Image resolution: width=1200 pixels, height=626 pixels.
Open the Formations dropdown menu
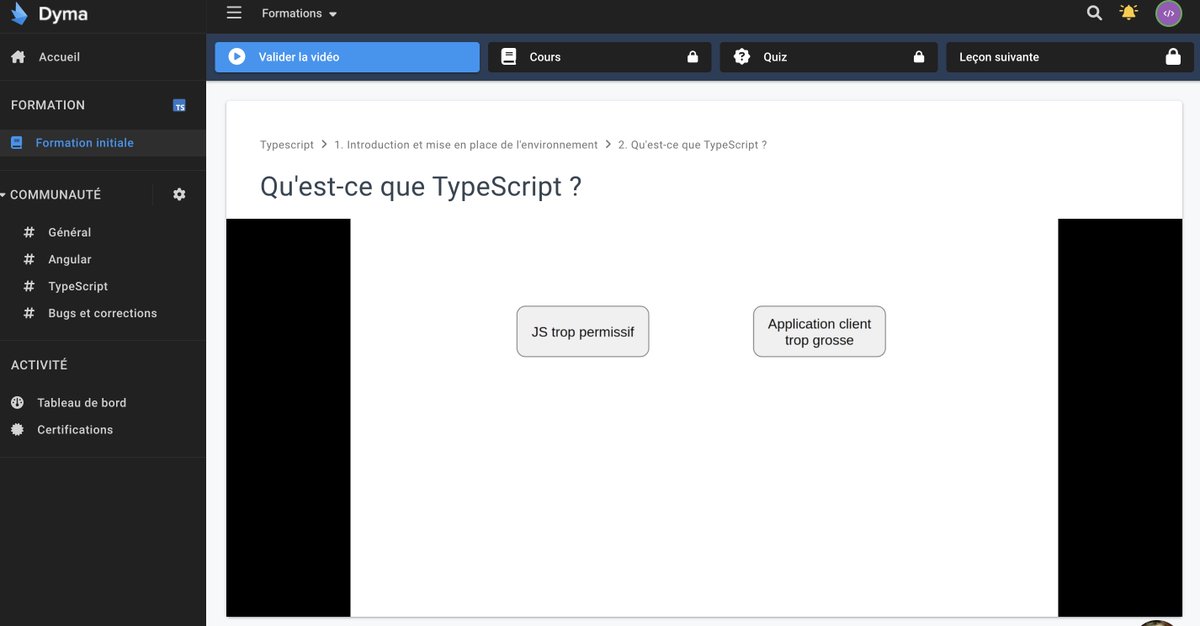pos(299,13)
